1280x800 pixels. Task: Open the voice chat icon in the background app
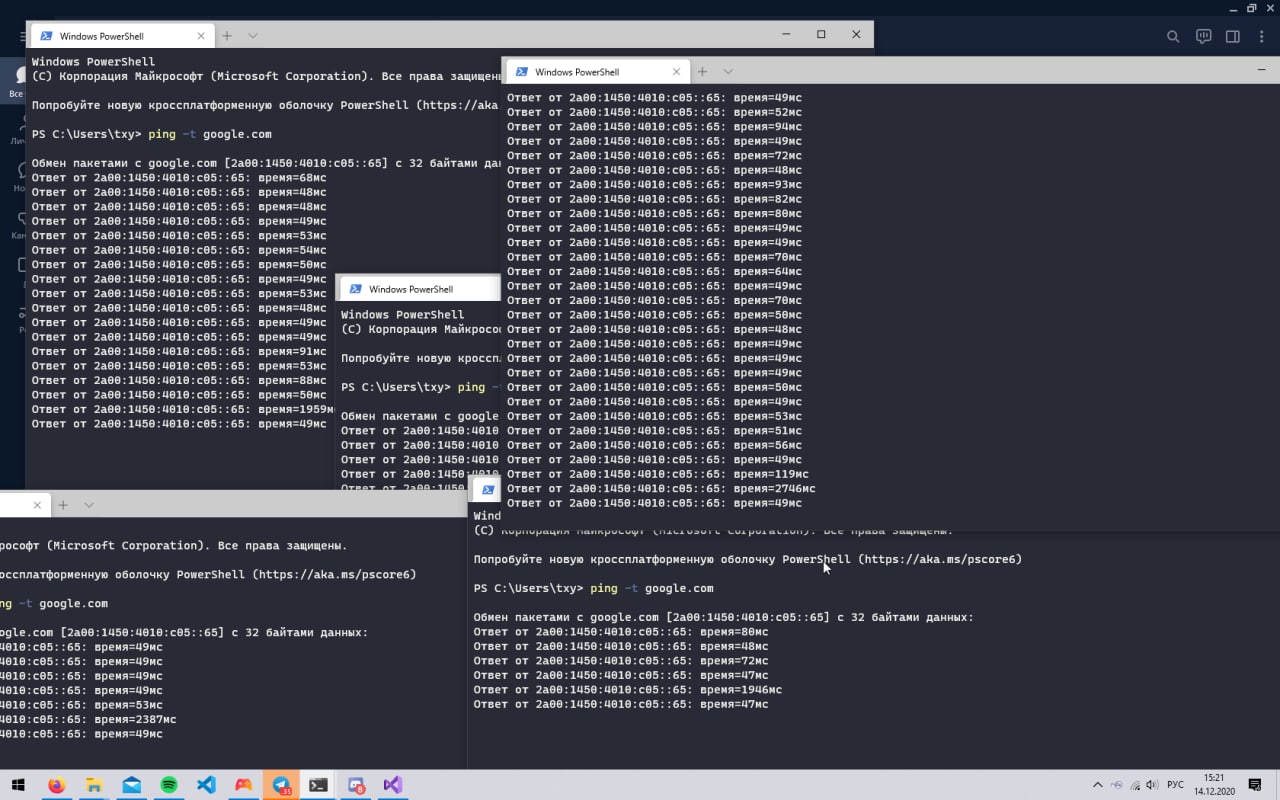[1204, 37]
